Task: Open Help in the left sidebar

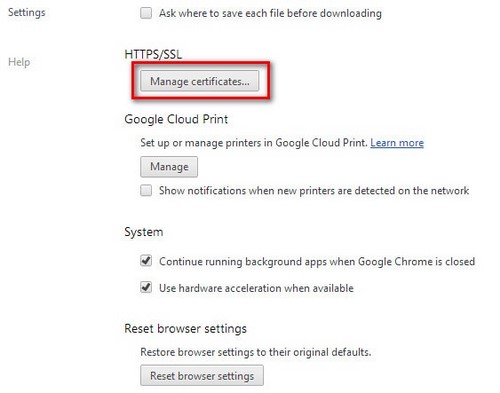Action: coord(19,62)
